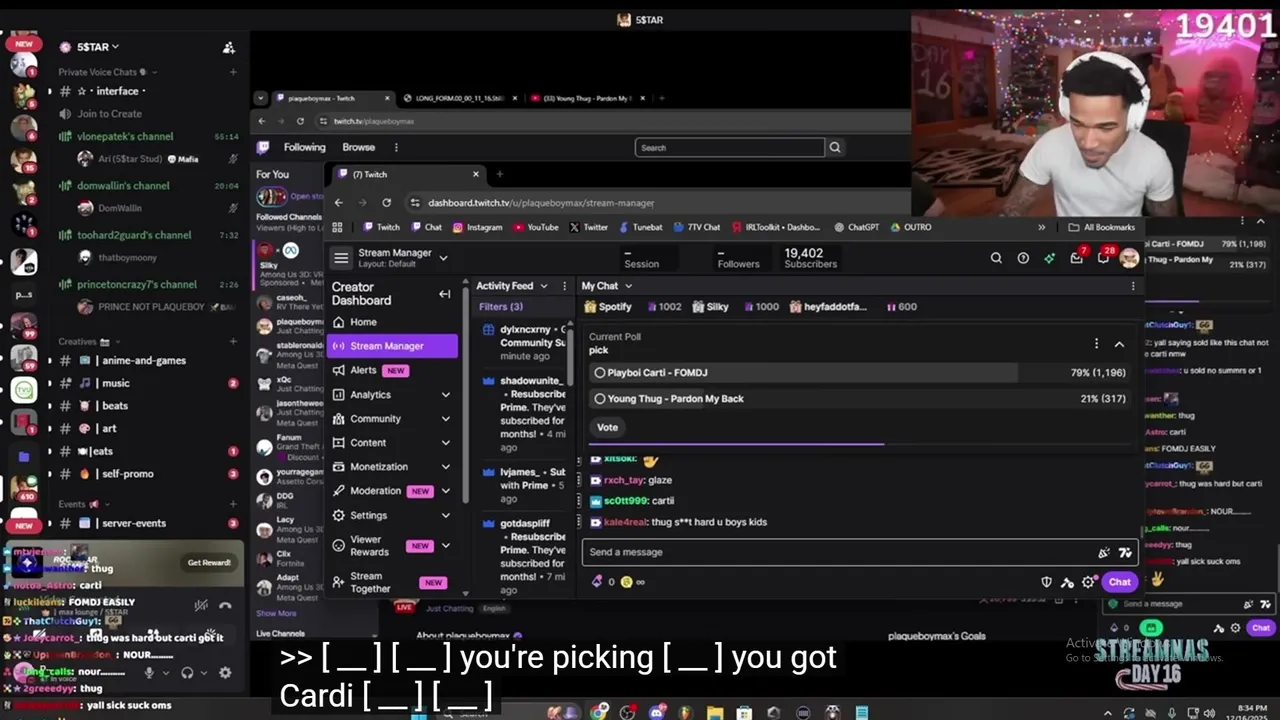Click the Vote button in poll

[607, 427]
